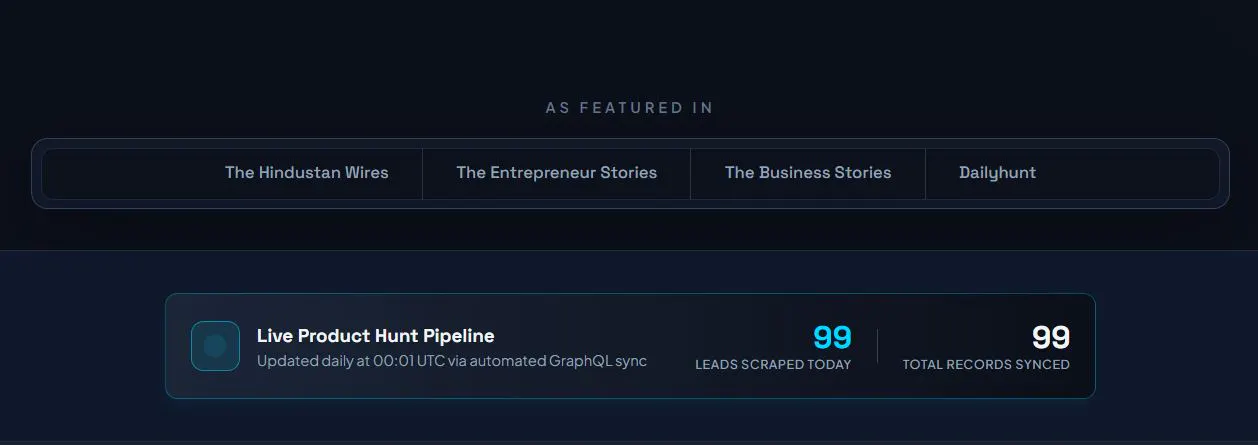
Task: Click the As Featured In heading
Action: coord(629,107)
